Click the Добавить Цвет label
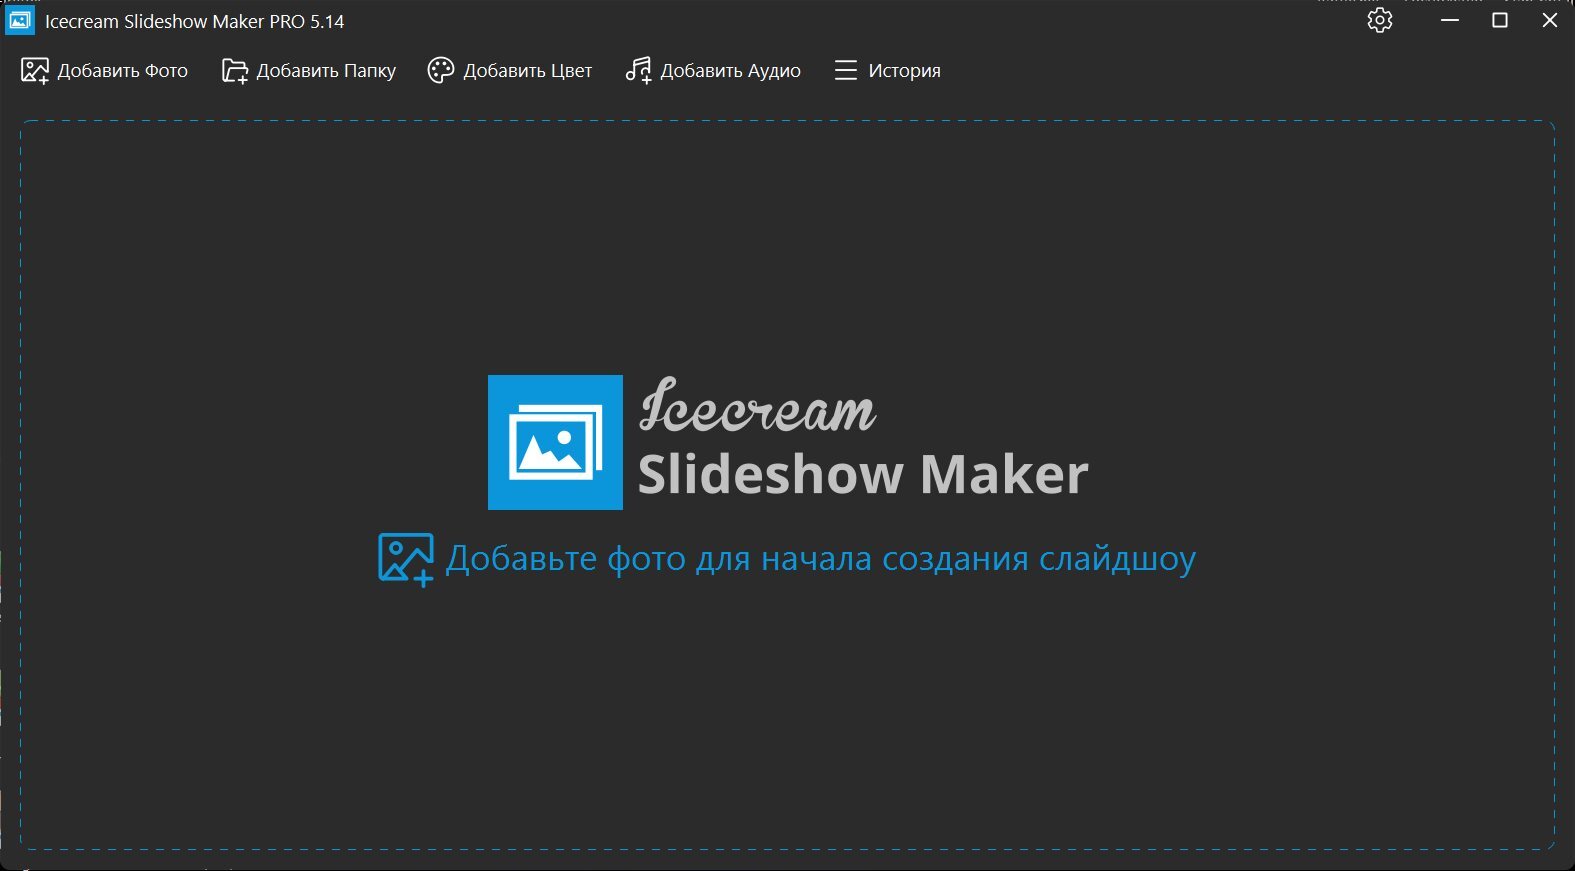Image resolution: width=1575 pixels, height=871 pixels. 528,71
